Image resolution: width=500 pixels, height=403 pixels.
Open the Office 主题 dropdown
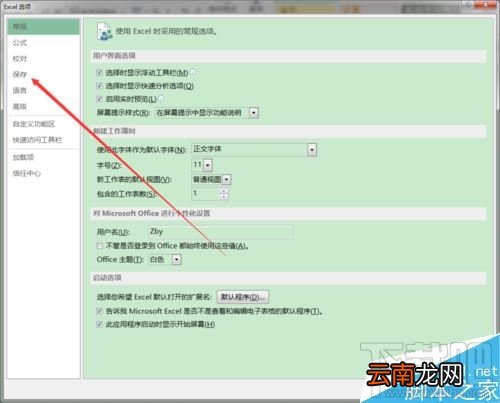pyautogui.click(x=177, y=259)
